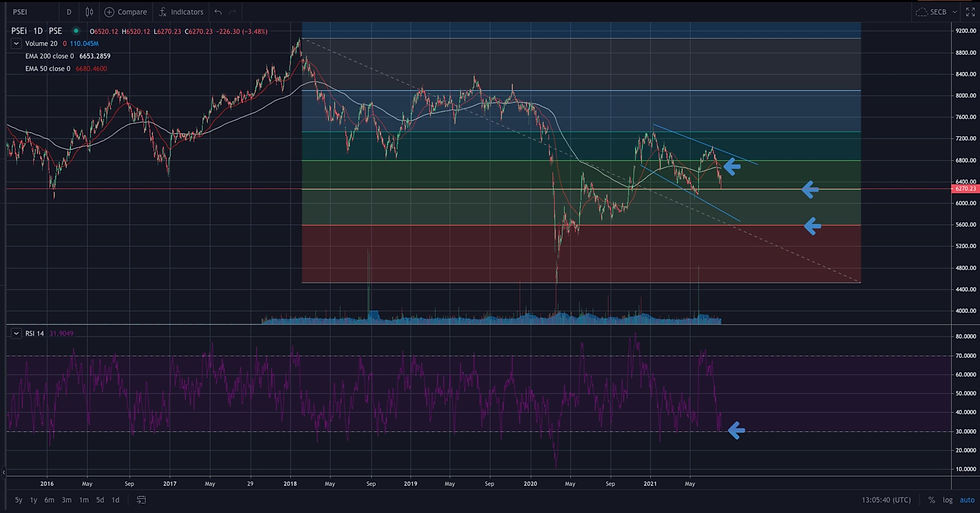Enter fullscreen mode via corner arrows icon
980x513 pixels.
tap(970, 12)
